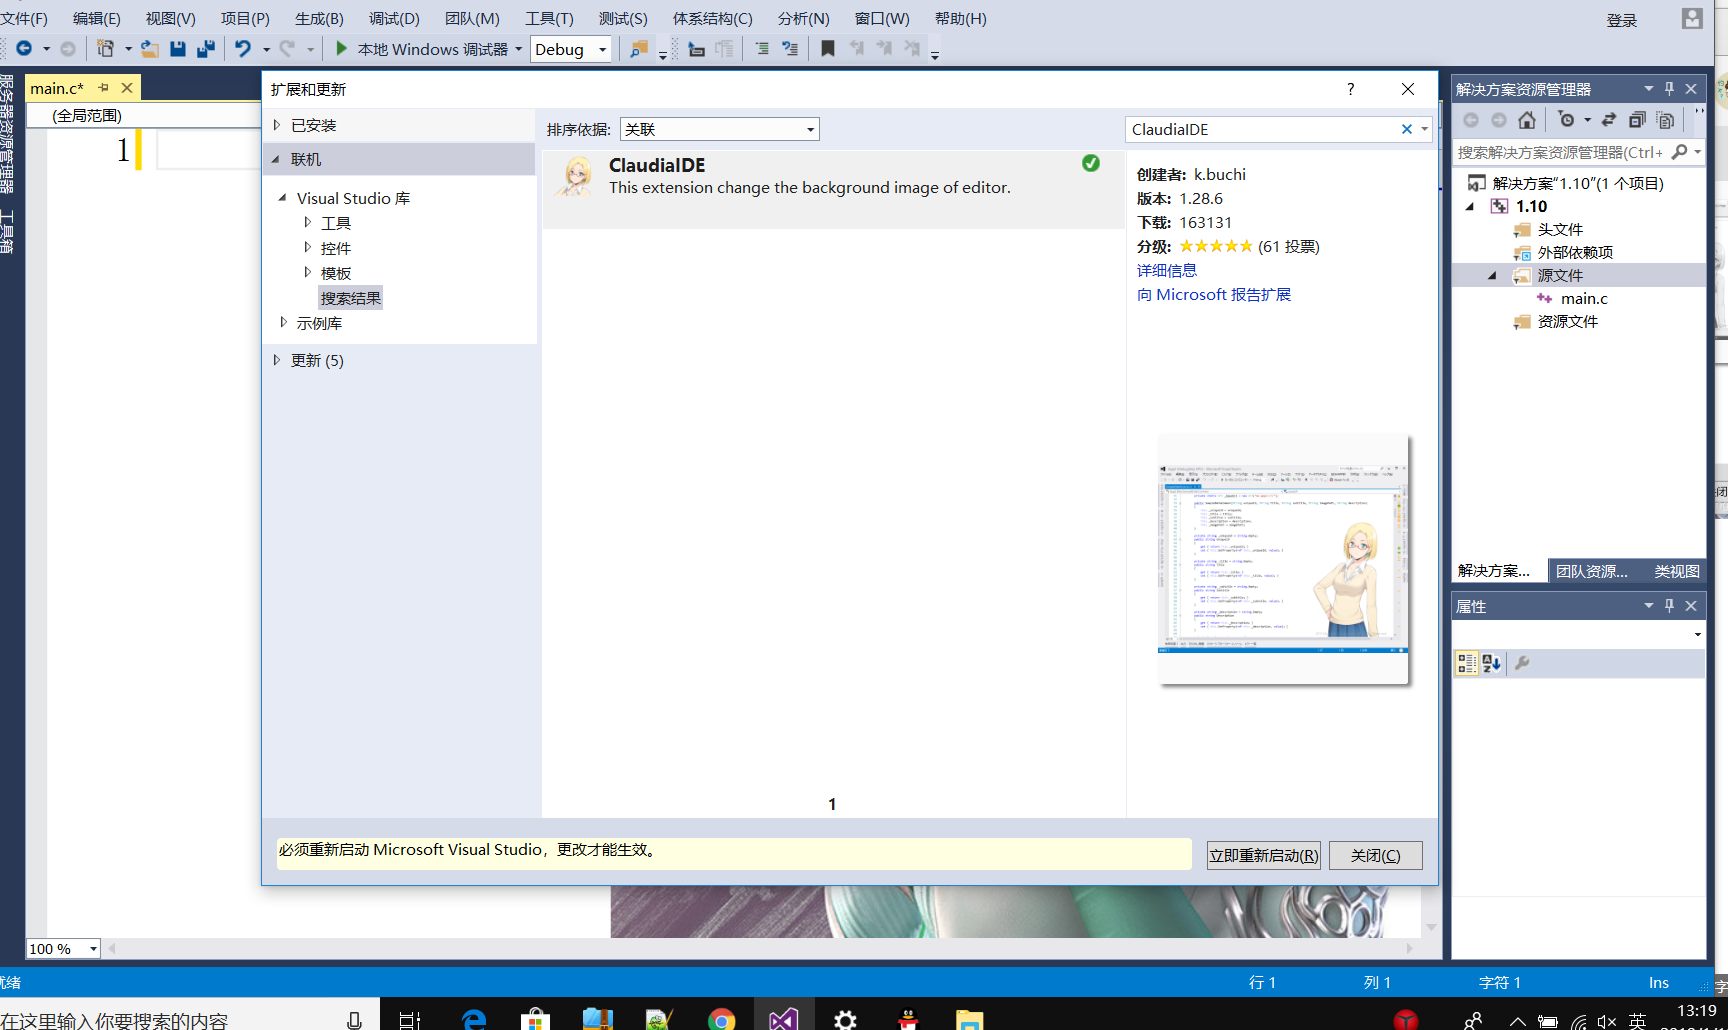Switch to the 团队资源 tab
The image size is (1728, 1030).
[x=1592, y=571]
